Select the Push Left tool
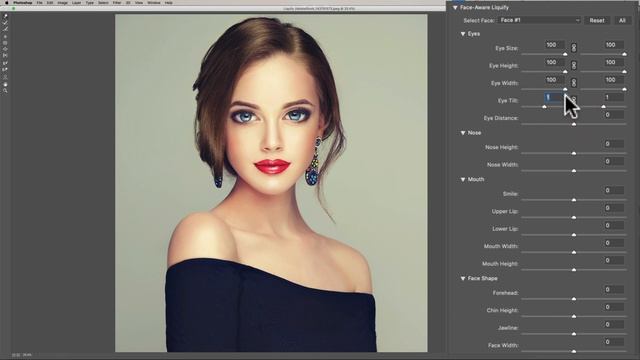The height and width of the screenshot is (360, 640). pos(5,56)
